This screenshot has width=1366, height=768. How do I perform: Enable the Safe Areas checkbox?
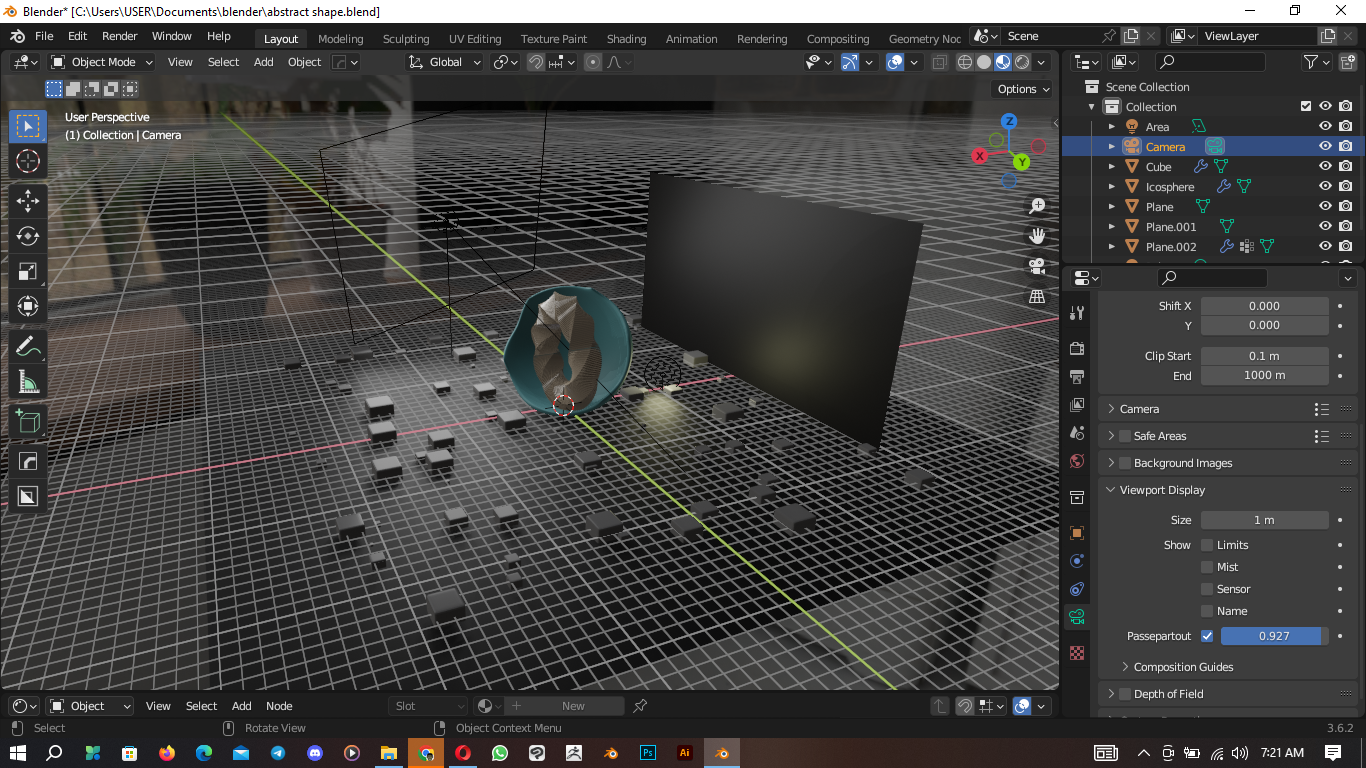(x=1125, y=436)
